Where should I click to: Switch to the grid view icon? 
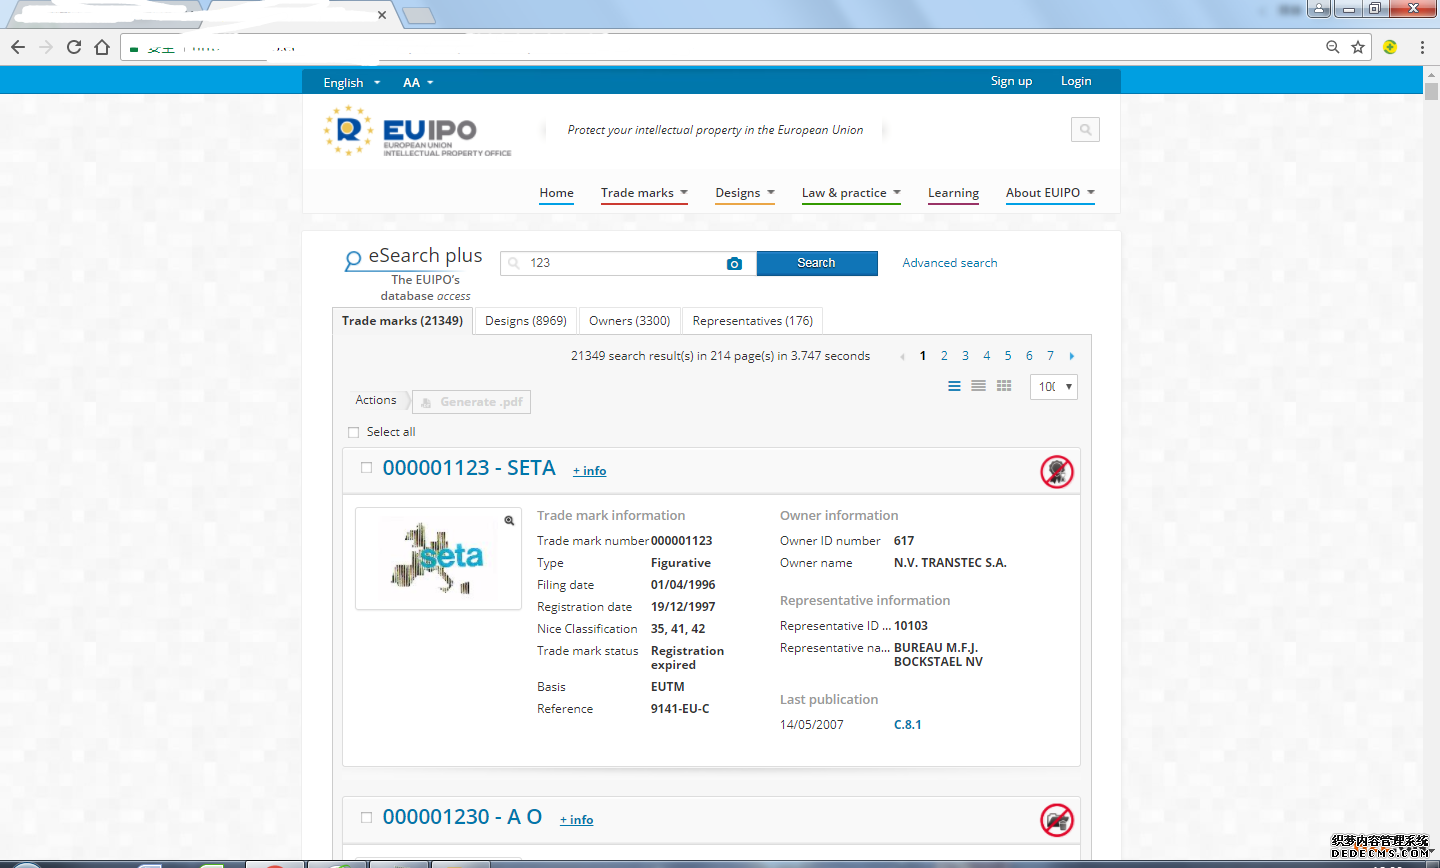[x=1004, y=386]
